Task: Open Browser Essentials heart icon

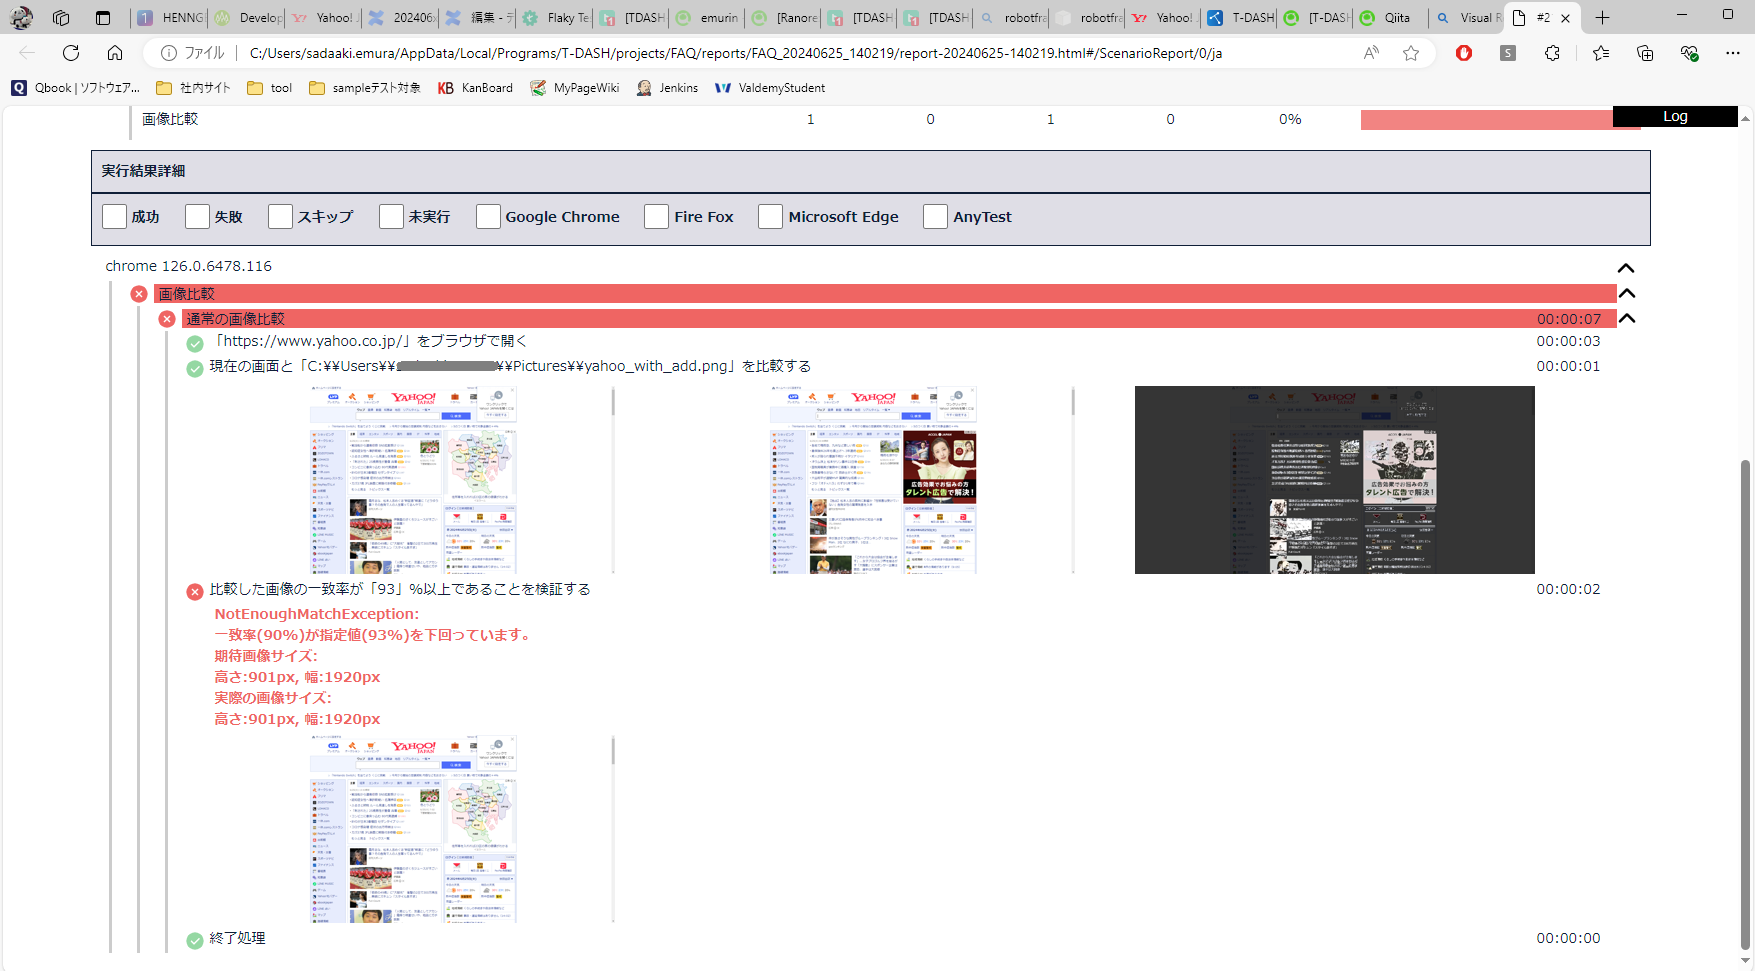Action: coord(1689,53)
